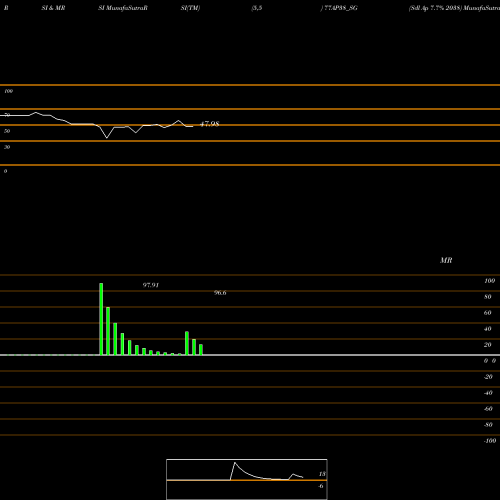500x500 pixels.
Task: Click the tallest green MR bar
Action: click(101, 319)
